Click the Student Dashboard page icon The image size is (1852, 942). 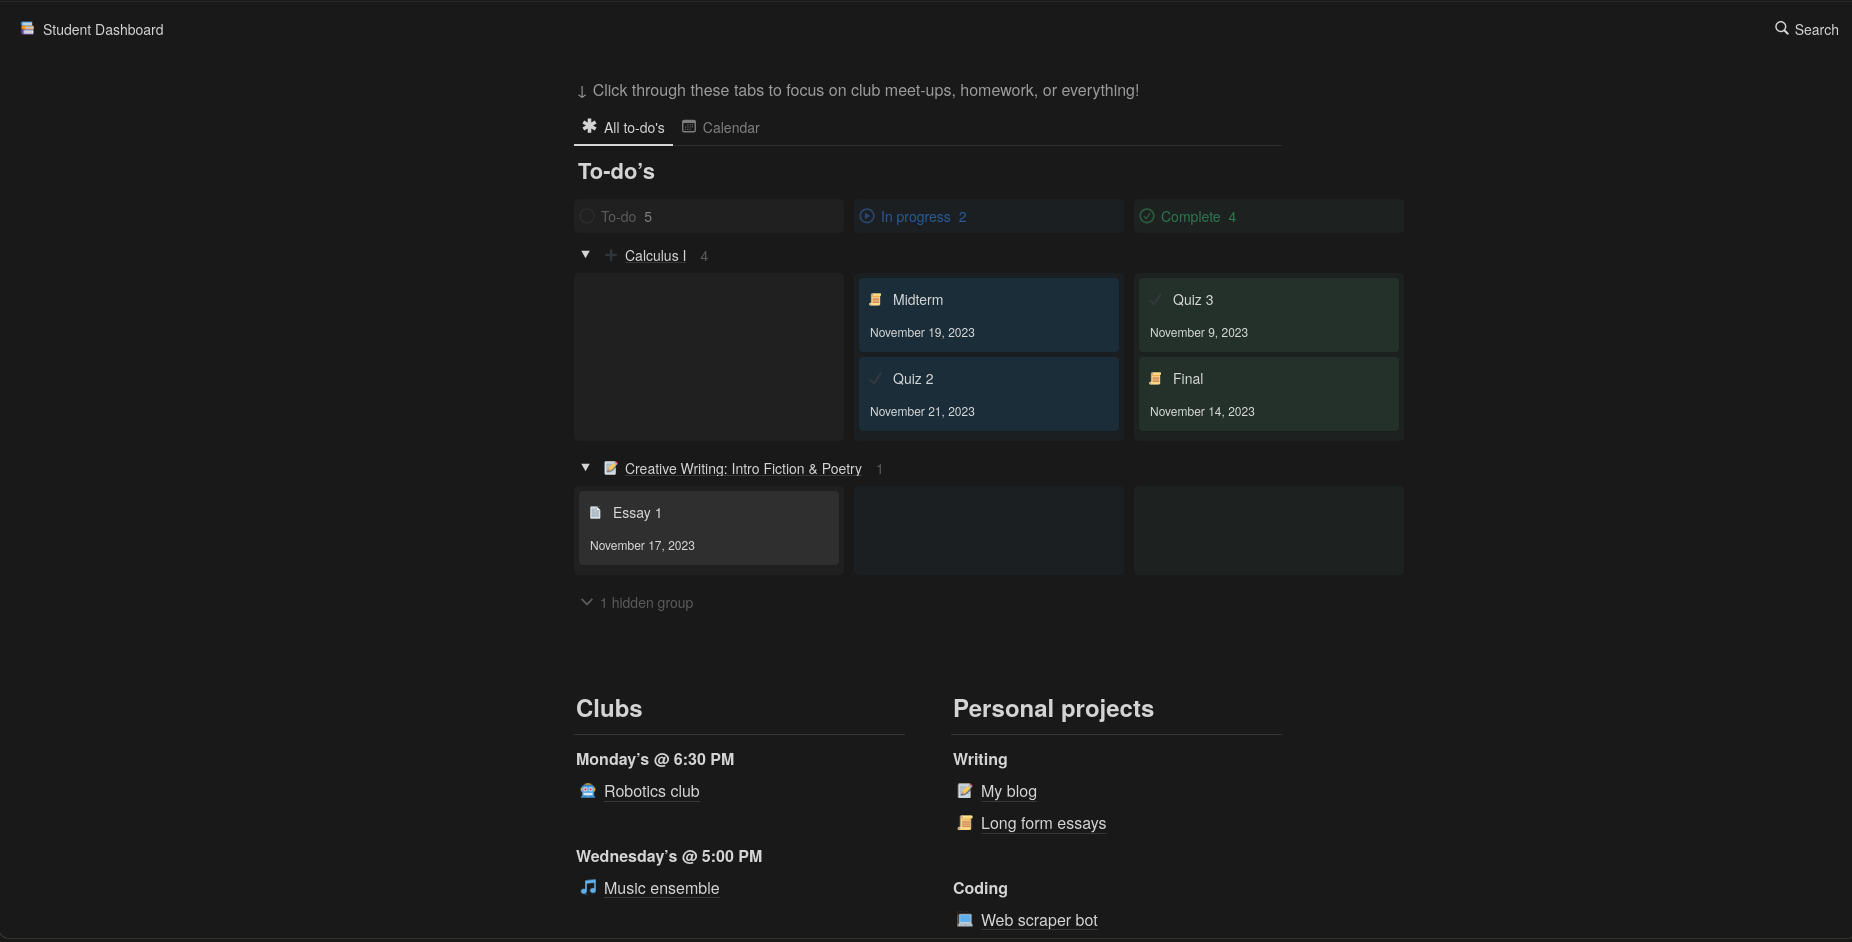click(x=28, y=29)
